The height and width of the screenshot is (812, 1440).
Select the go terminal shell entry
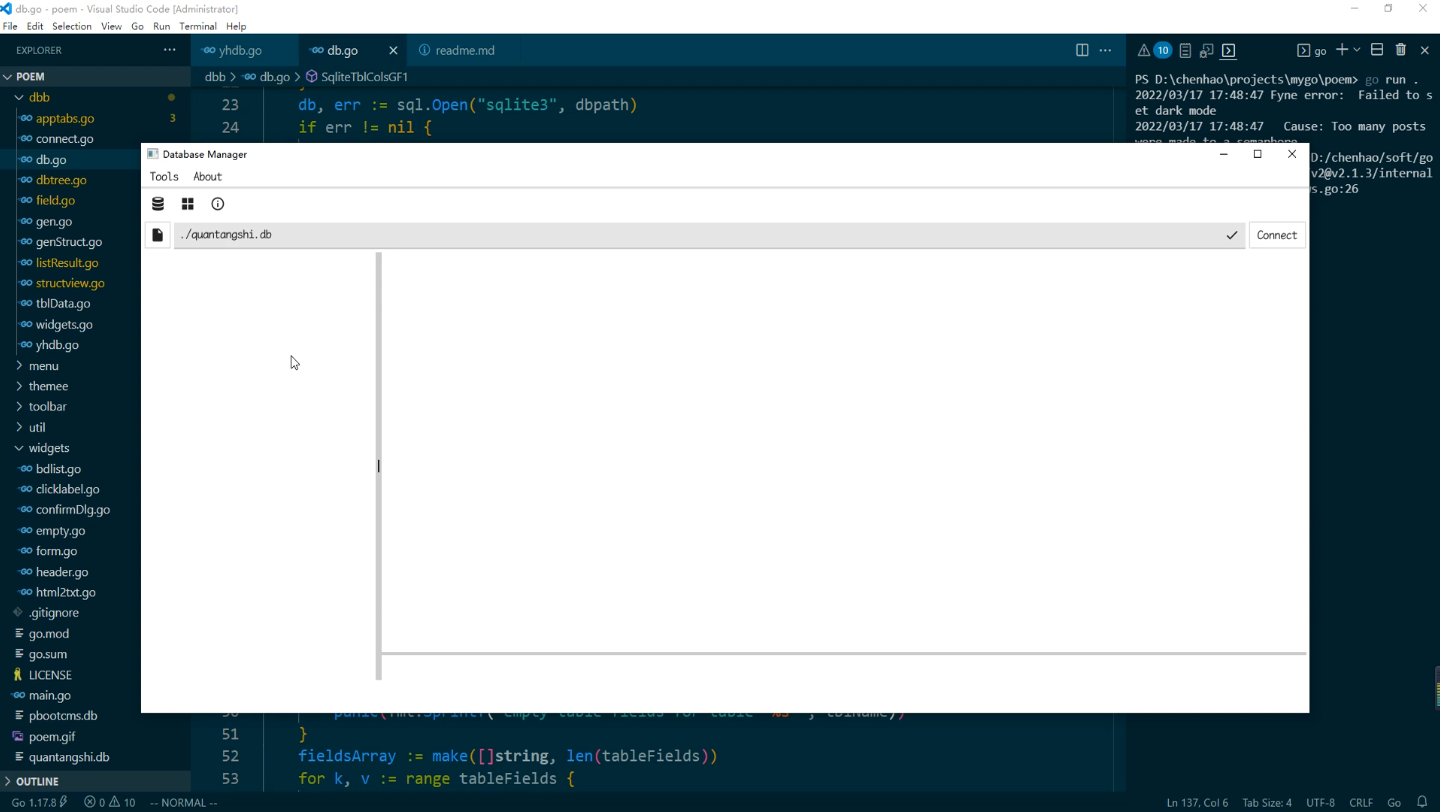coord(1312,50)
